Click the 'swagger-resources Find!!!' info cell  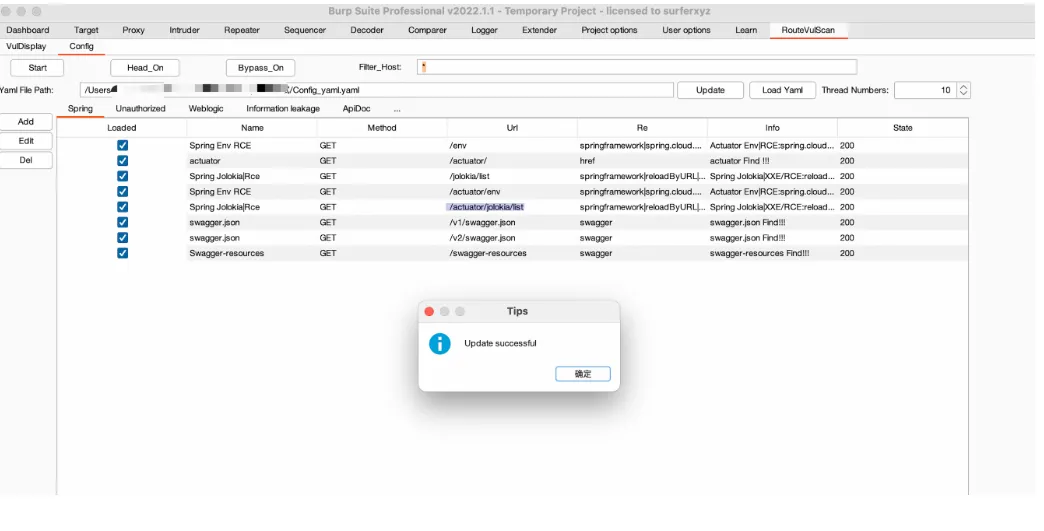(772, 253)
